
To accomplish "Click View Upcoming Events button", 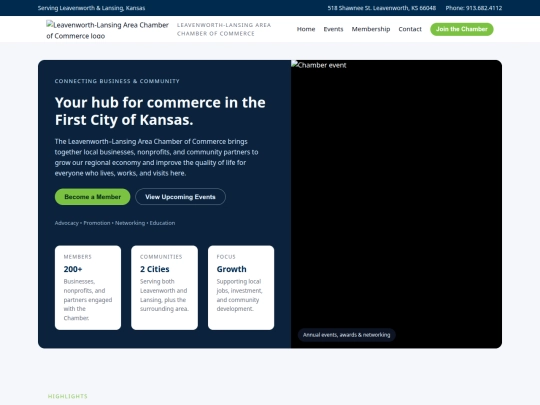I will [x=180, y=197].
